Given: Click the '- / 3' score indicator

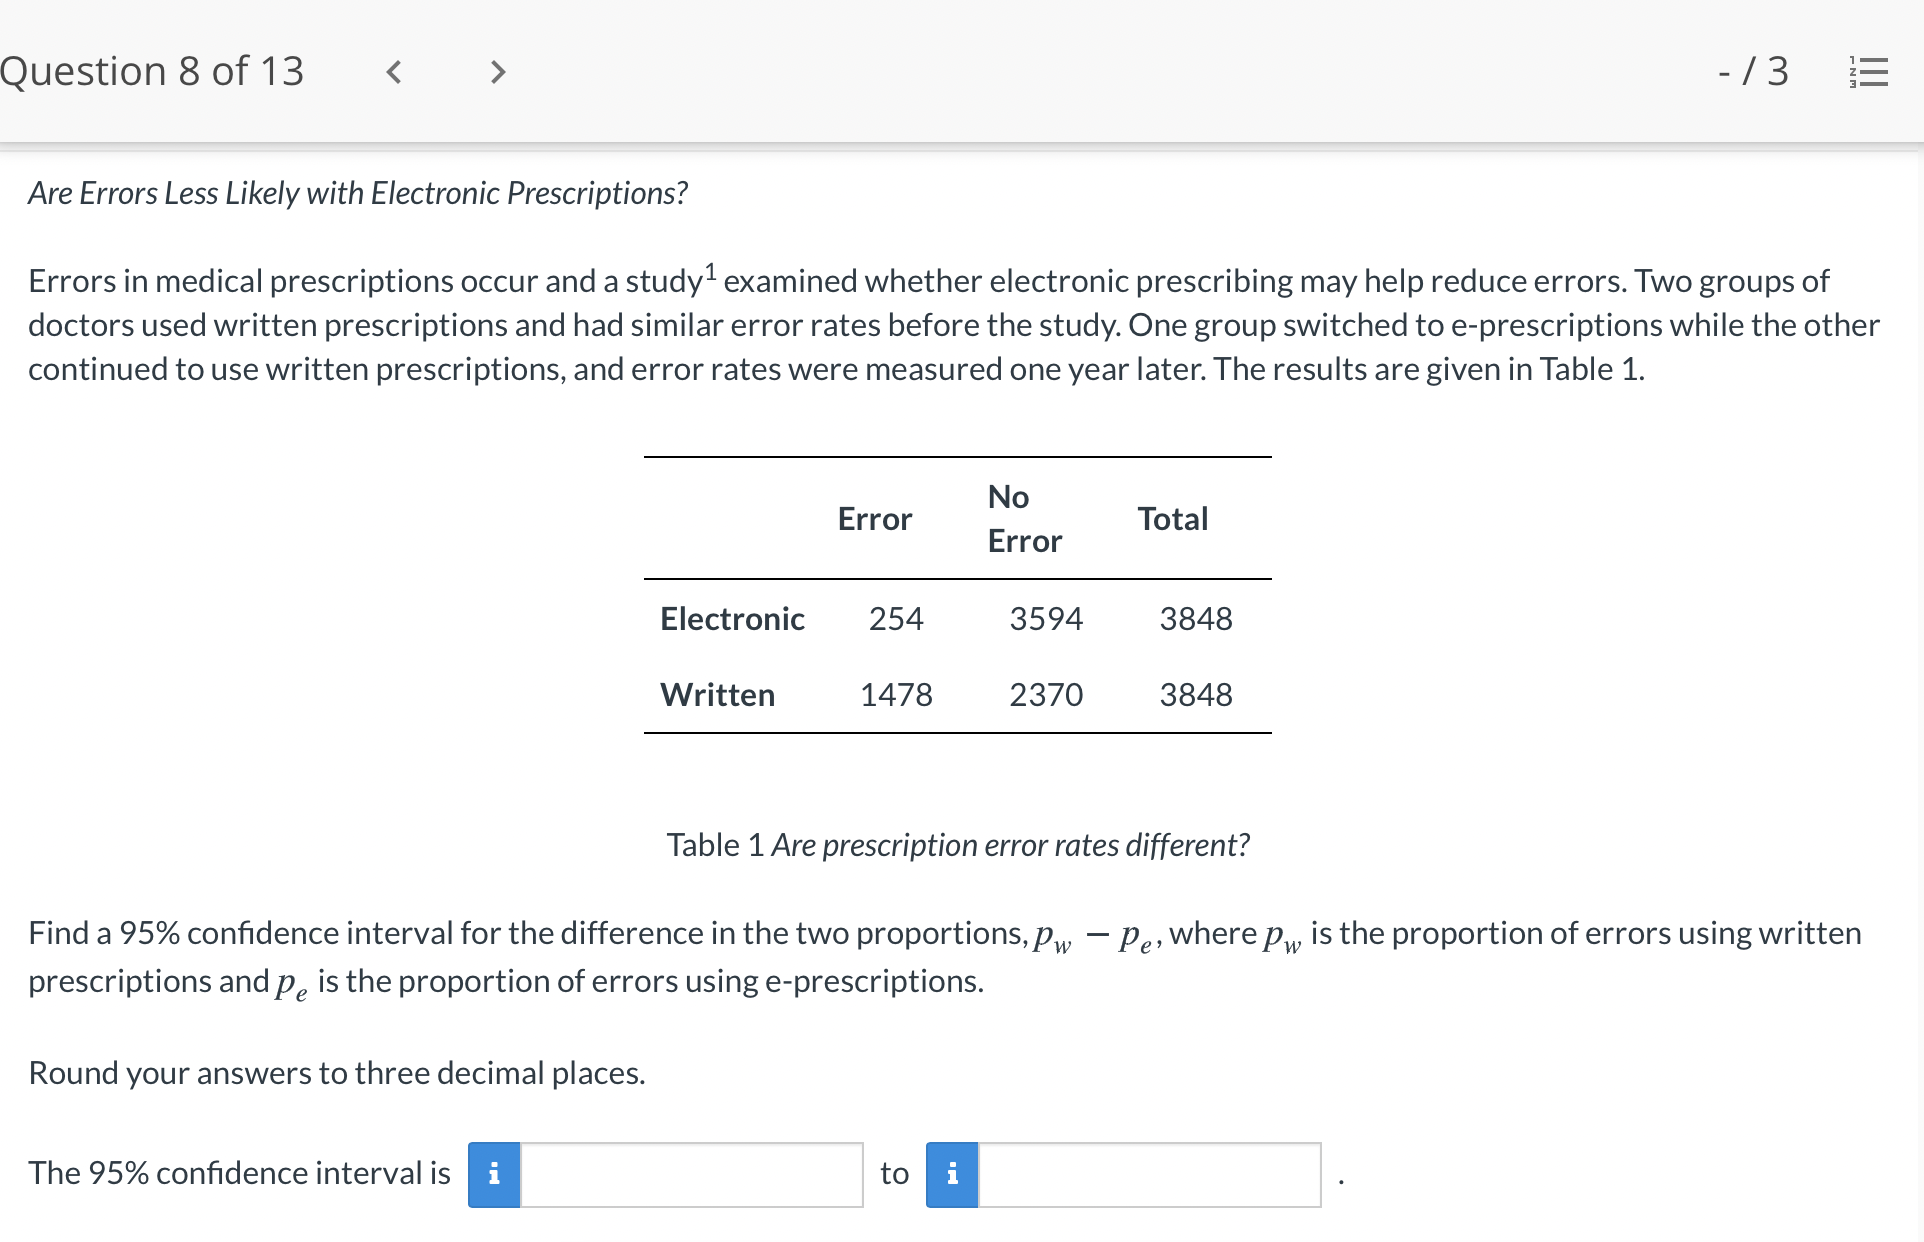Looking at the screenshot, I should [1755, 70].
